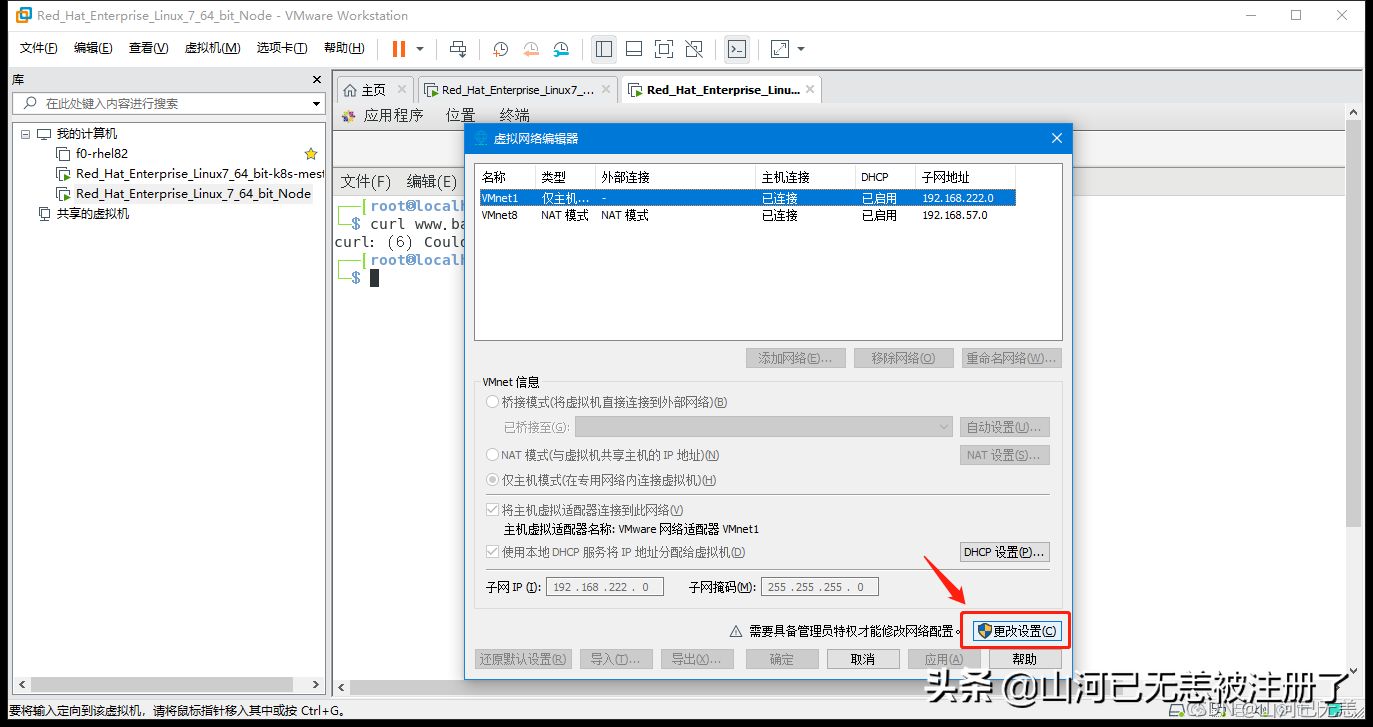This screenshot has width=1373, height=727.
Task: Click the 子网 IP field
Action: point(605,587)
